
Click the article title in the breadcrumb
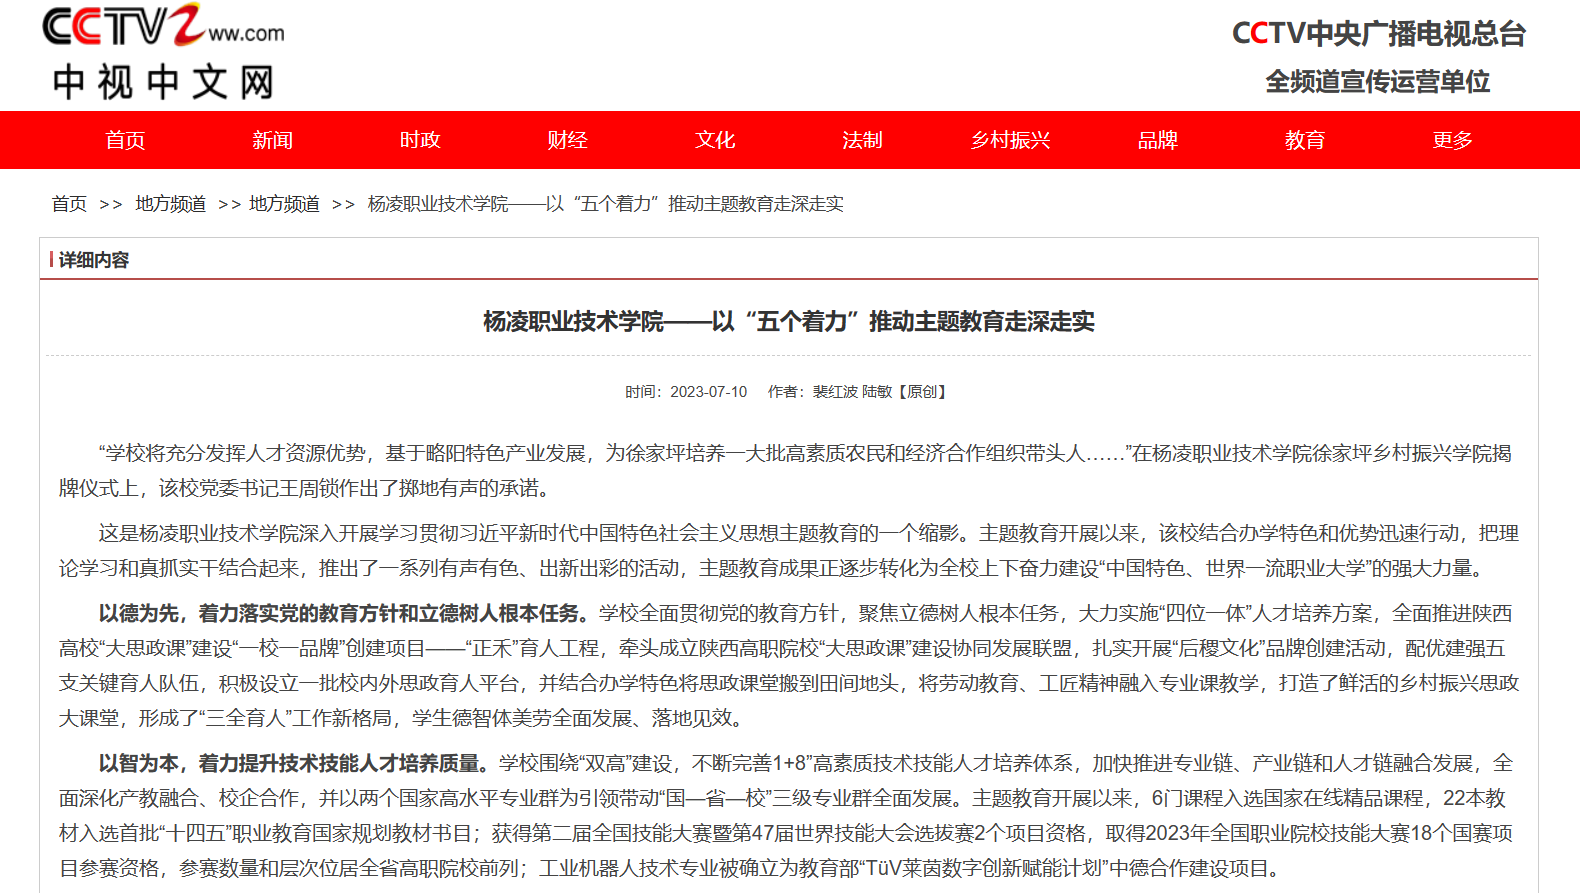pos(605,204)
